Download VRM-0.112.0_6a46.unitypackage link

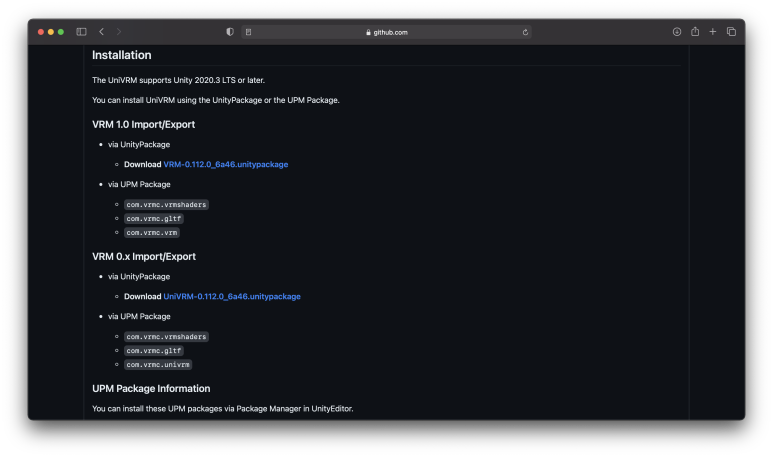pos(226,164)
